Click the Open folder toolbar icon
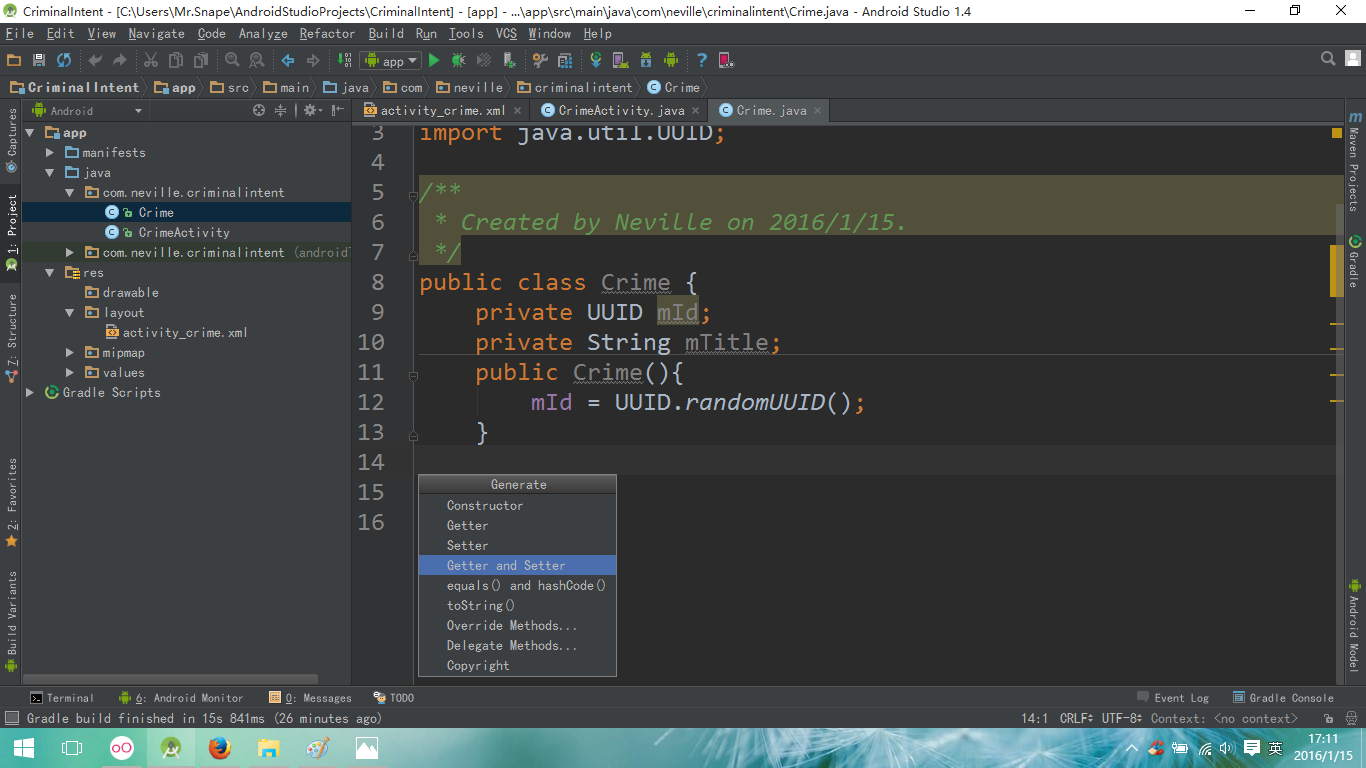 [14, 60]
